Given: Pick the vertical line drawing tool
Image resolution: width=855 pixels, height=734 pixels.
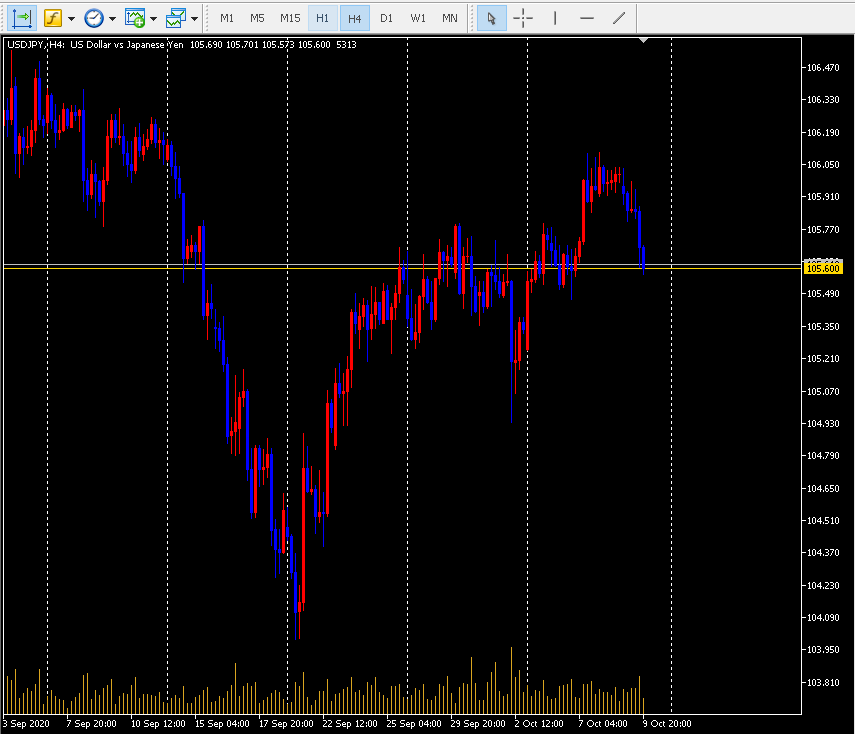Looking at the screenshot, I should (x=555, y=18).
